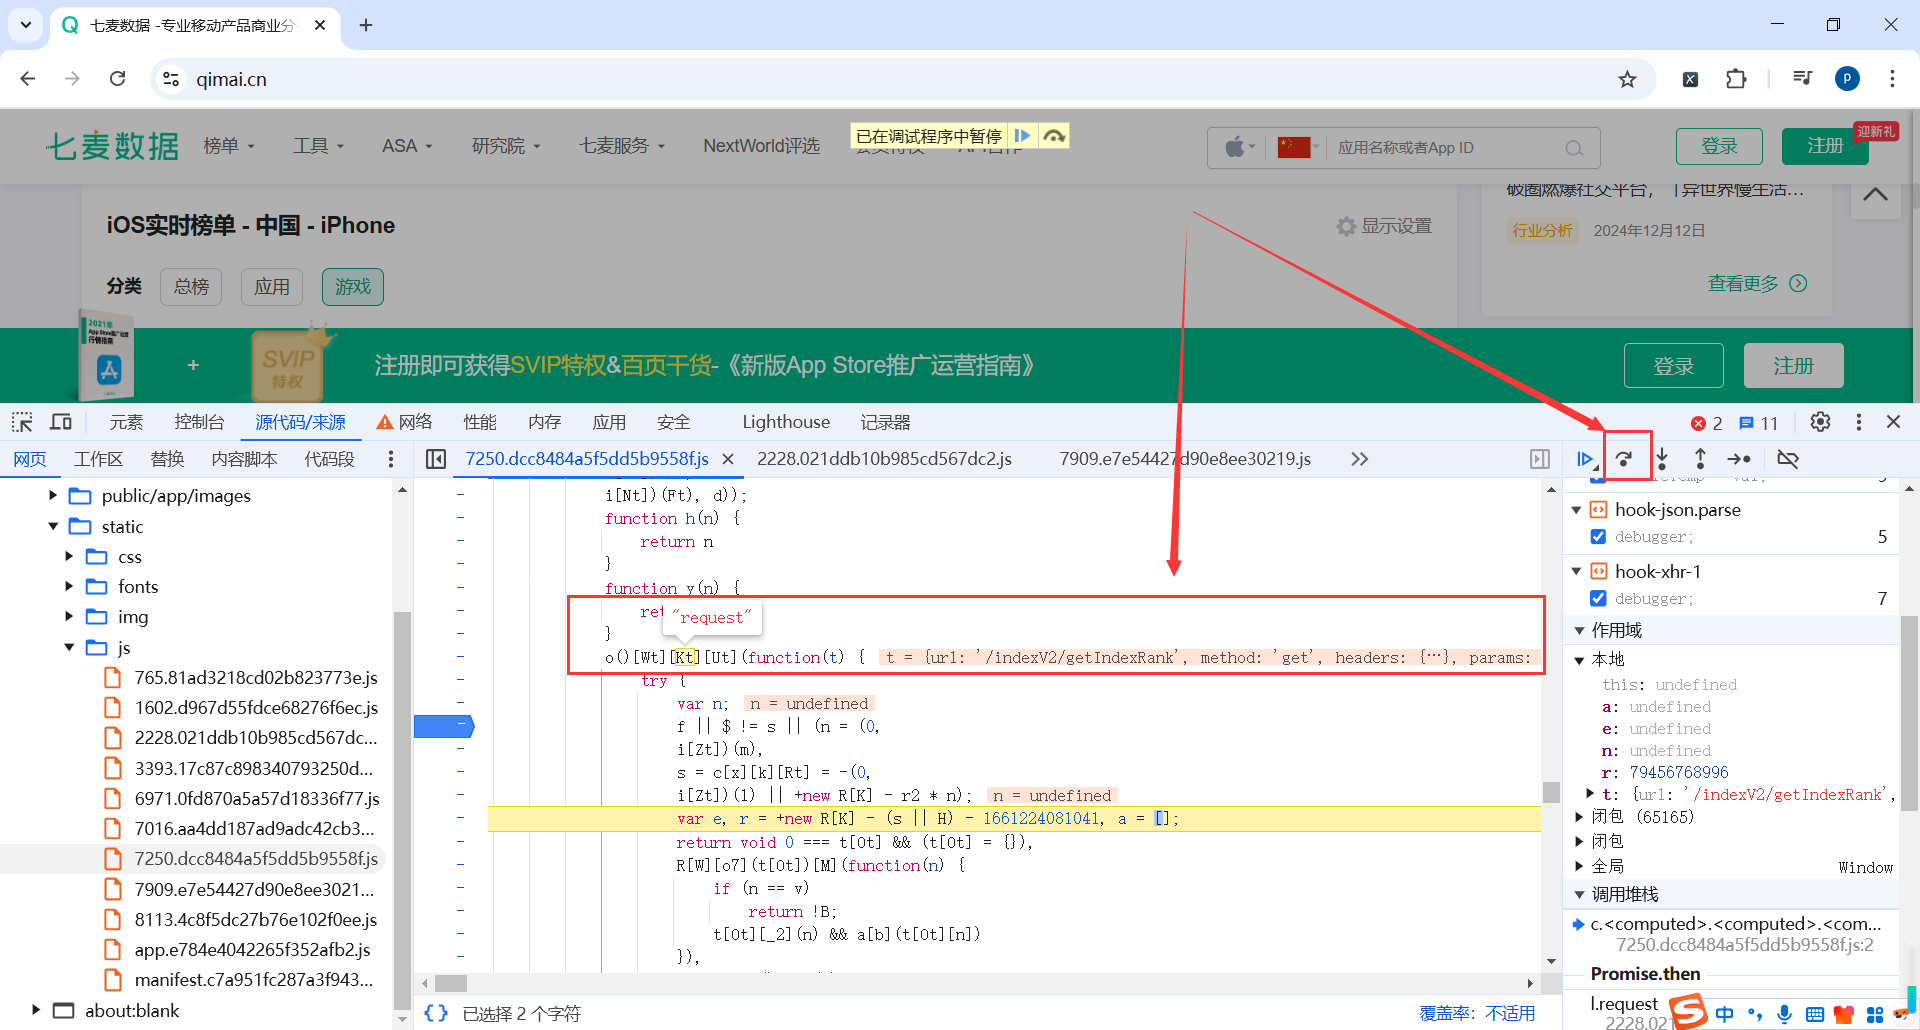Select the 应用 category filter
The width and height of the screenshot is (1920, 1030).
(x=272, y=287)
